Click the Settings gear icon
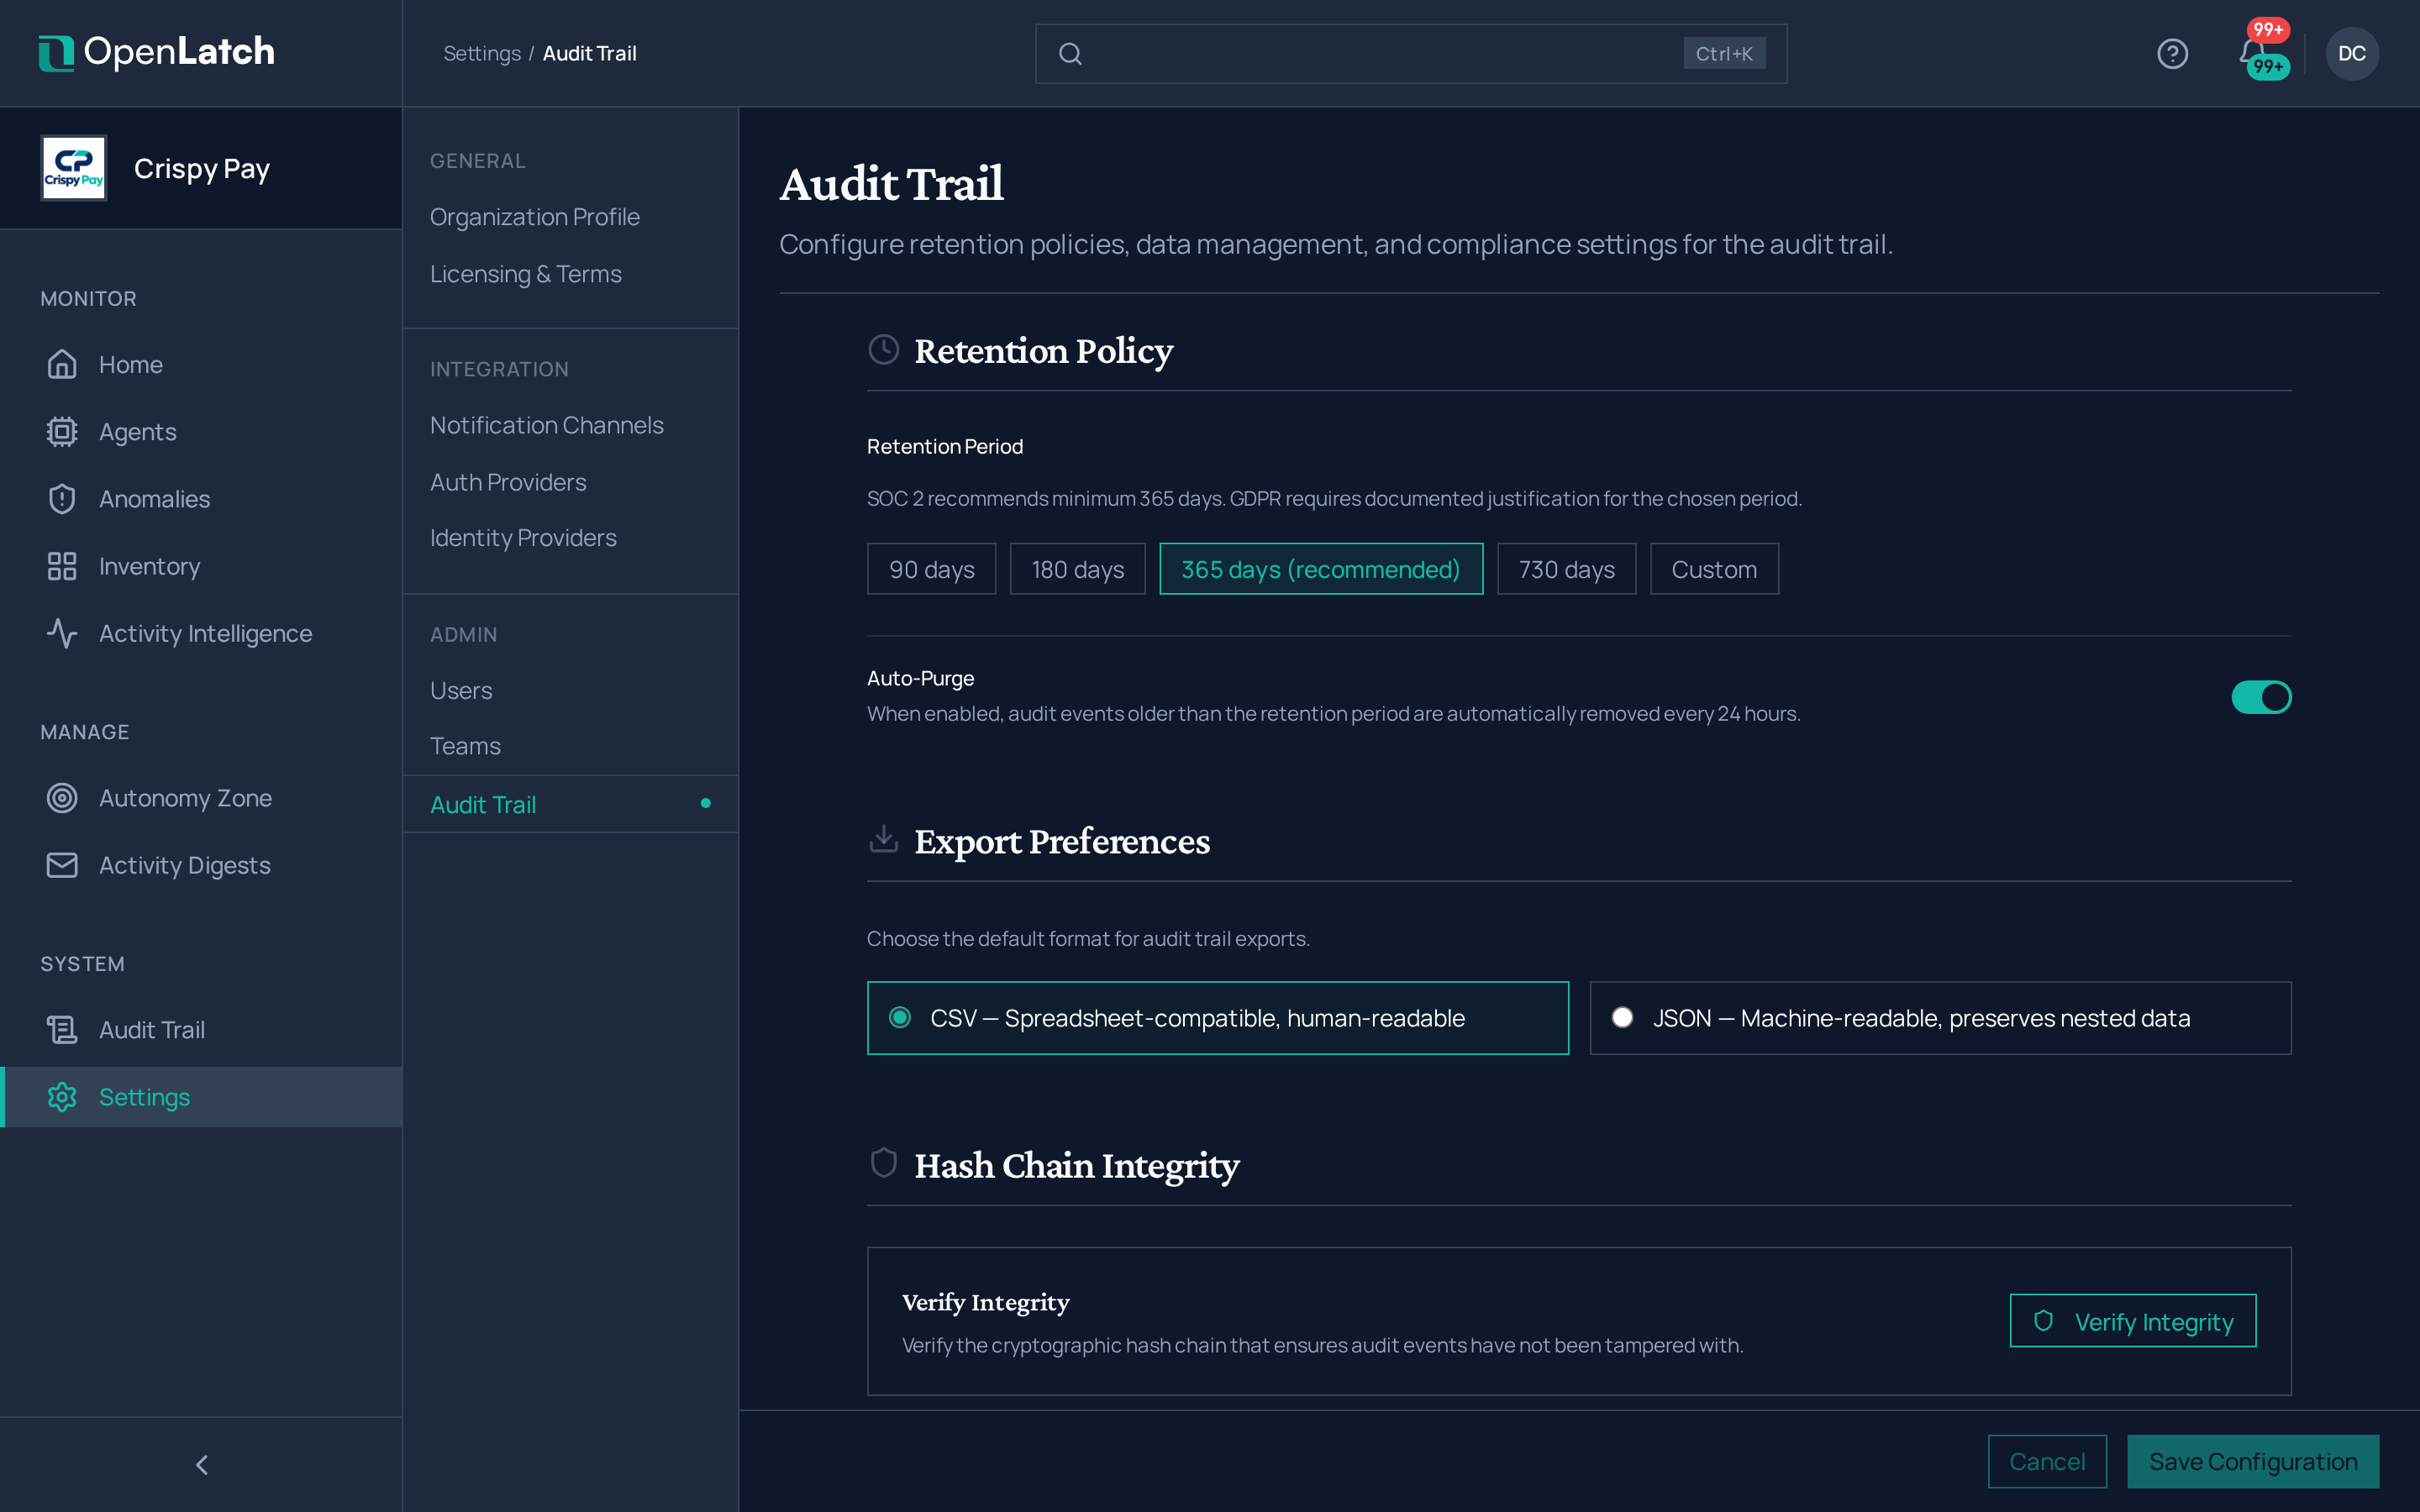Viewport: 2420px width, 1512px height. pyautogui.click(x=62, y=1097)
